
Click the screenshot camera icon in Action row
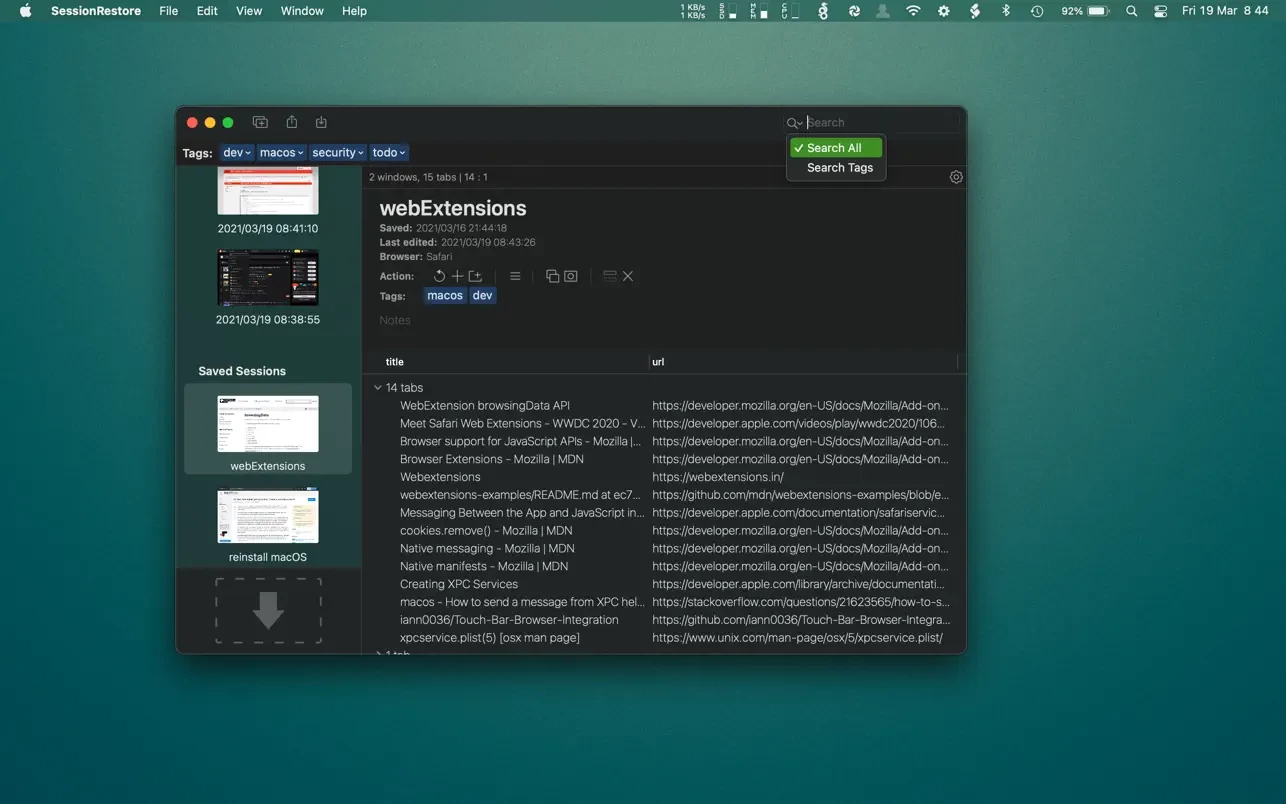point(571,276)
